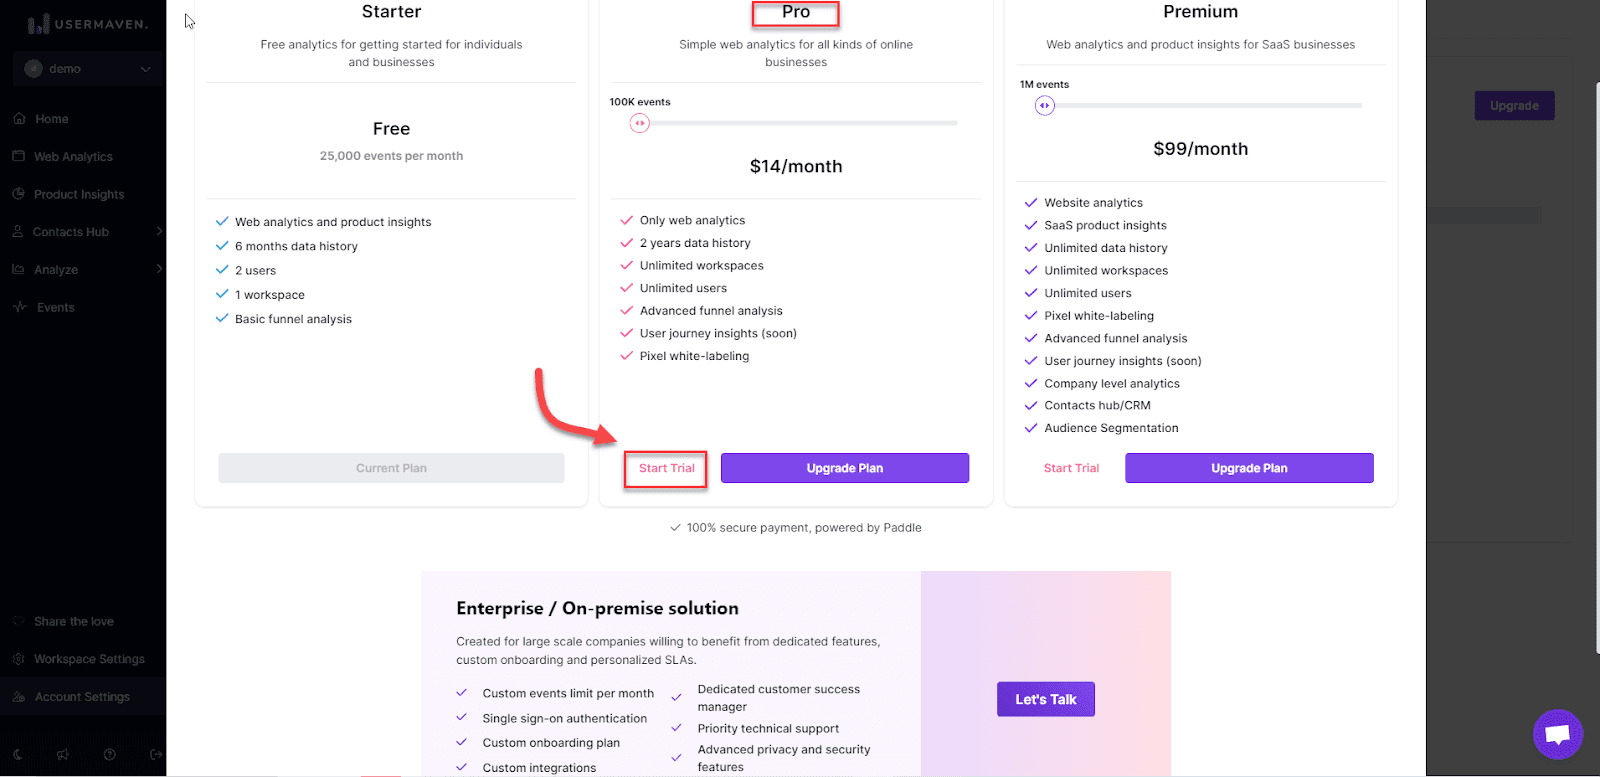The width and height of the screenshot is (1600, 777).
Task: Click the help question mark icon
Action: pos(110,755)
